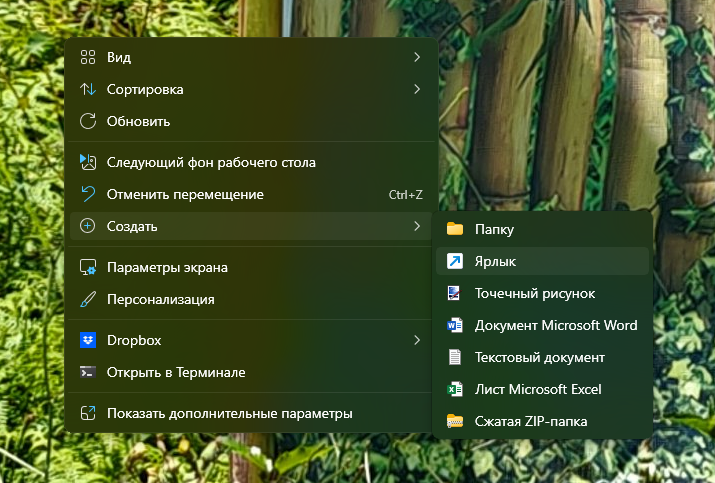Viewport: 715px width, 483px height.
Task: Click the Excel icon in the submenu
Action: [x=455, y=389]
